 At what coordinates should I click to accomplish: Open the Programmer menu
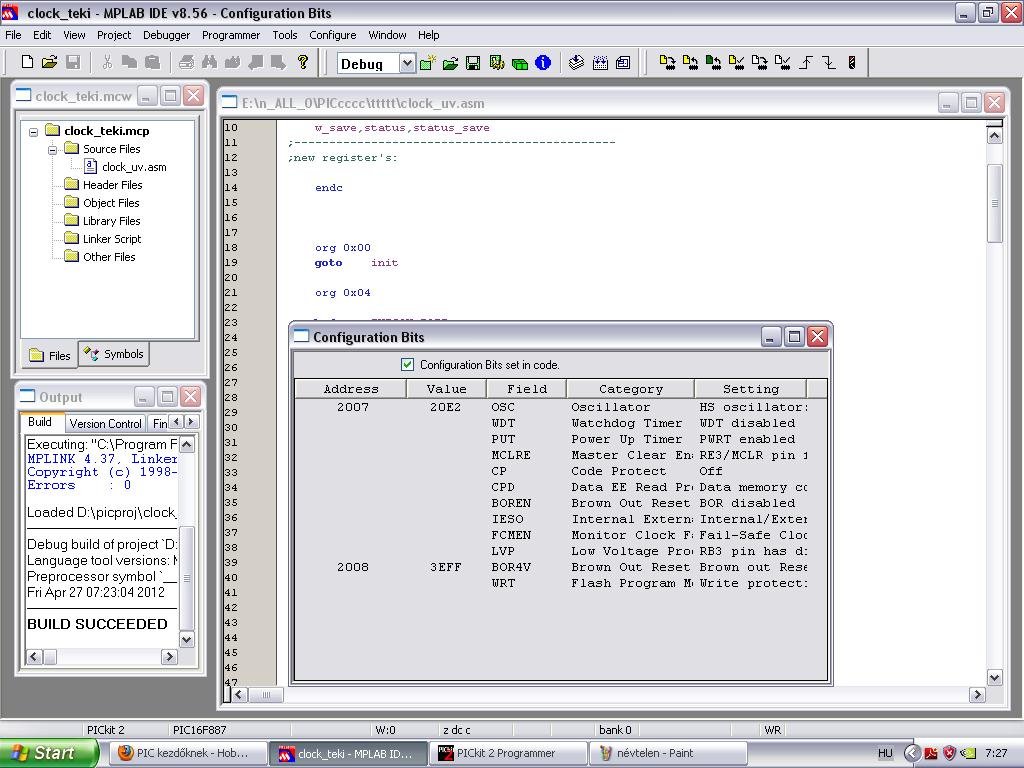(x=231, y=35)
